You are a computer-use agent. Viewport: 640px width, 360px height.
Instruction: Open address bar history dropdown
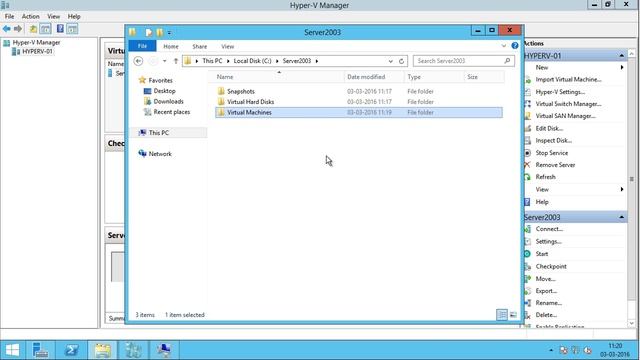(x=391, y=61)
